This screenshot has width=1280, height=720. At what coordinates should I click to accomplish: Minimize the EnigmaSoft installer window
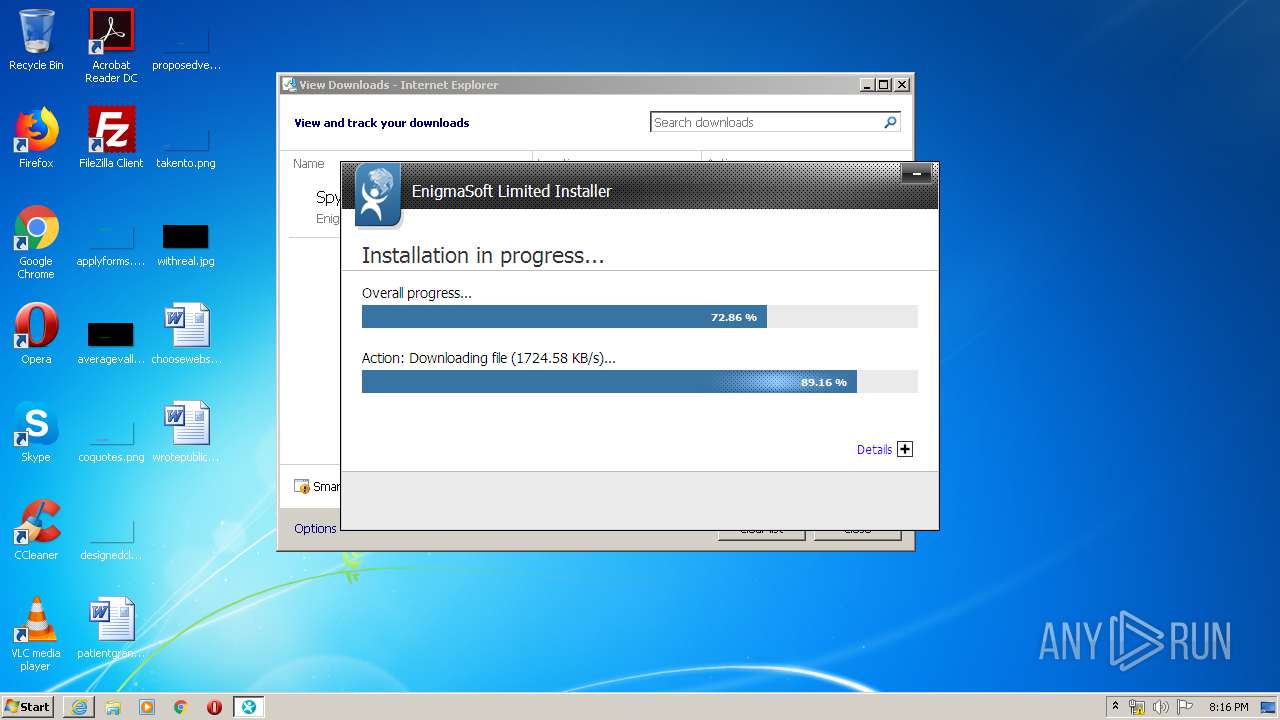(916, 174)
